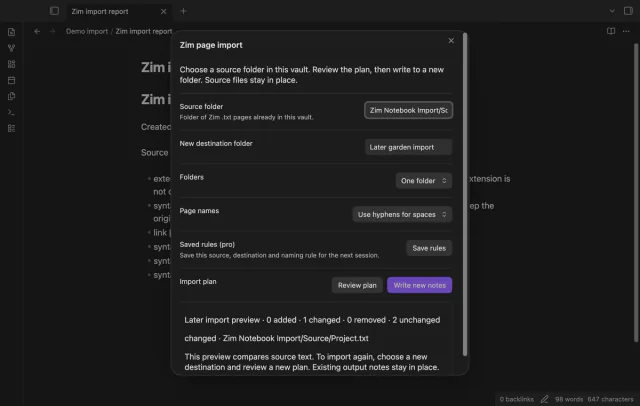Viewport: 640px width, 406px height.
Task: Open the Demo import breadcrumb
Action: [87, 31]
